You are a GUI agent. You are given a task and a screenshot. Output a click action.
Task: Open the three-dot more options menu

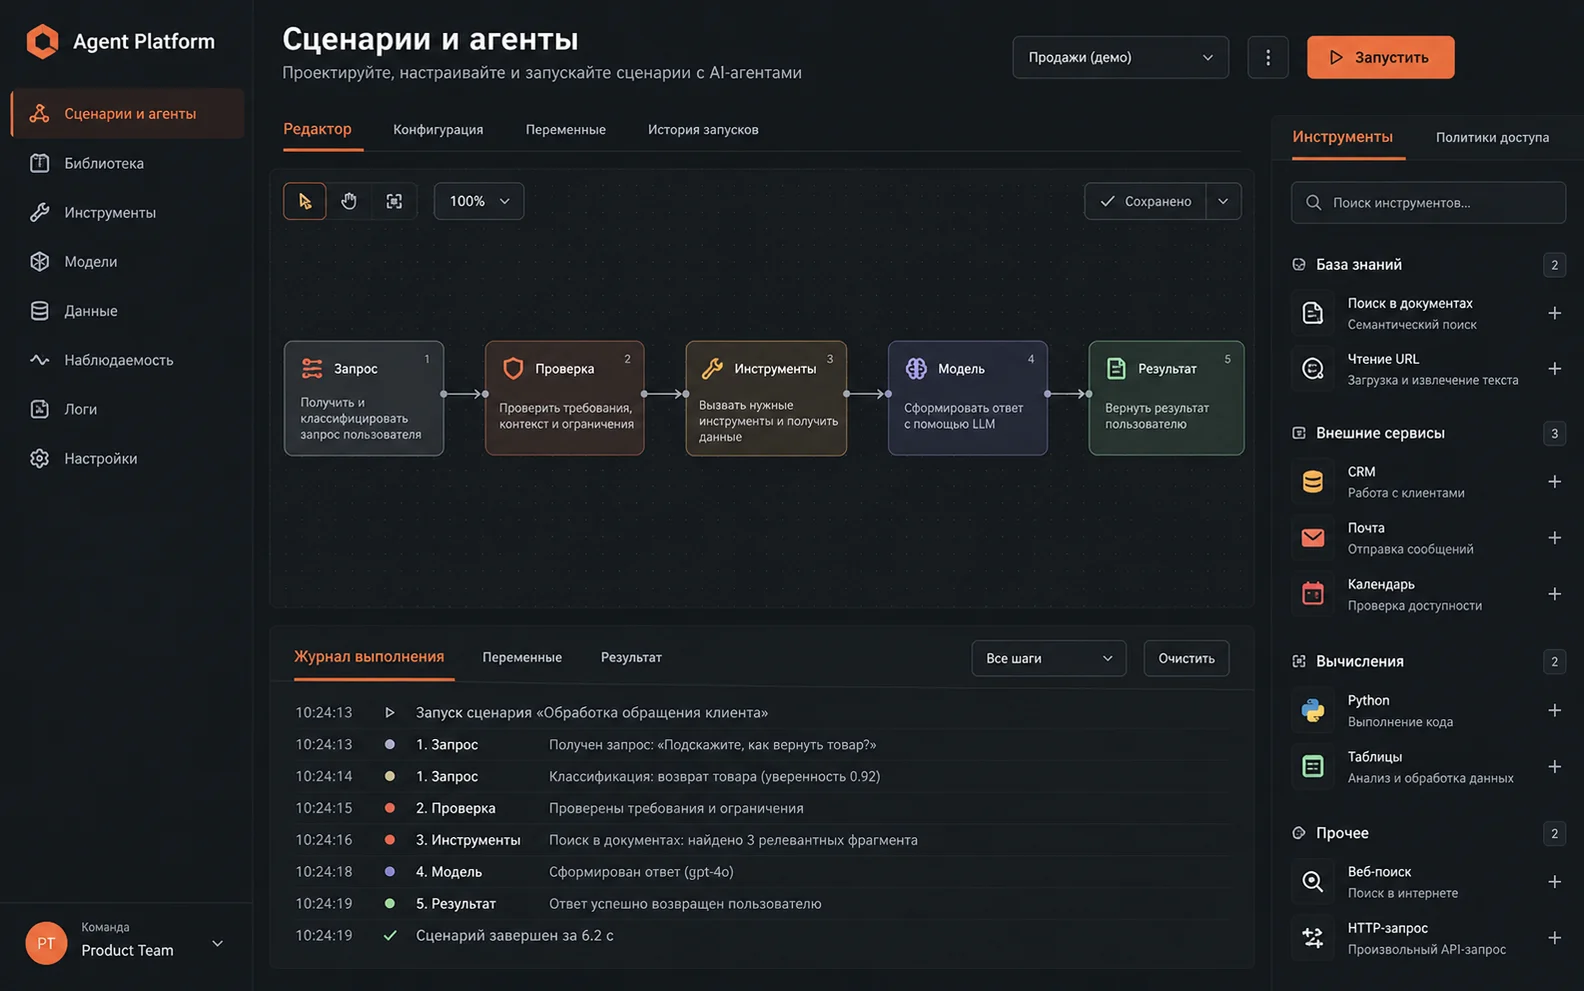tap(1268, 57)
